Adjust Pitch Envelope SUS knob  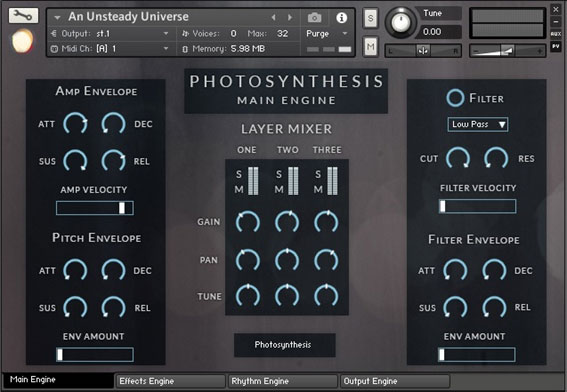point(75,308)
